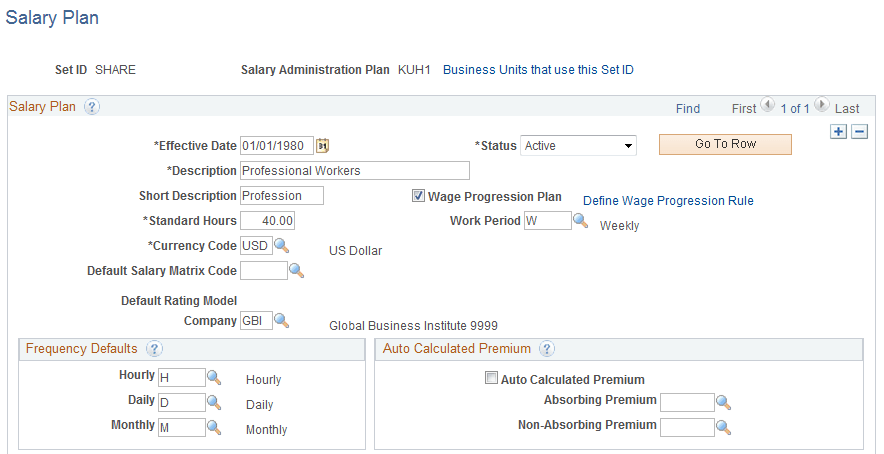
Task: Look up Currency Code values
Action: (x=282, y=245)
